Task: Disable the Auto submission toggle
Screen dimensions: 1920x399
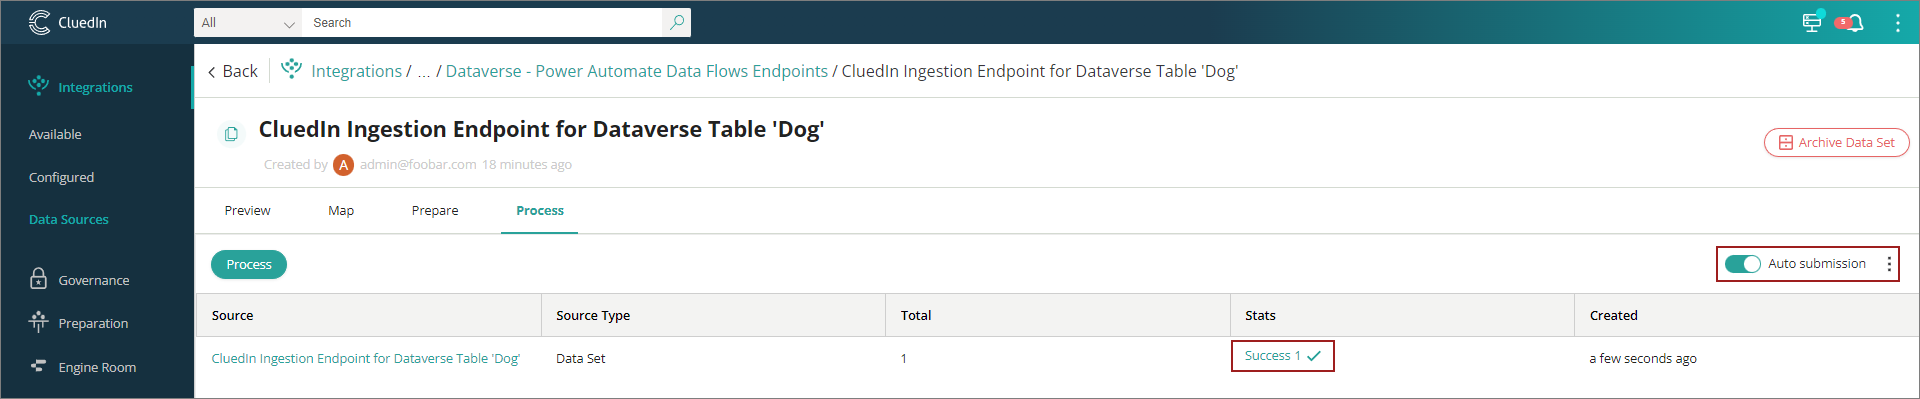Action: (x=1743, y=264)
